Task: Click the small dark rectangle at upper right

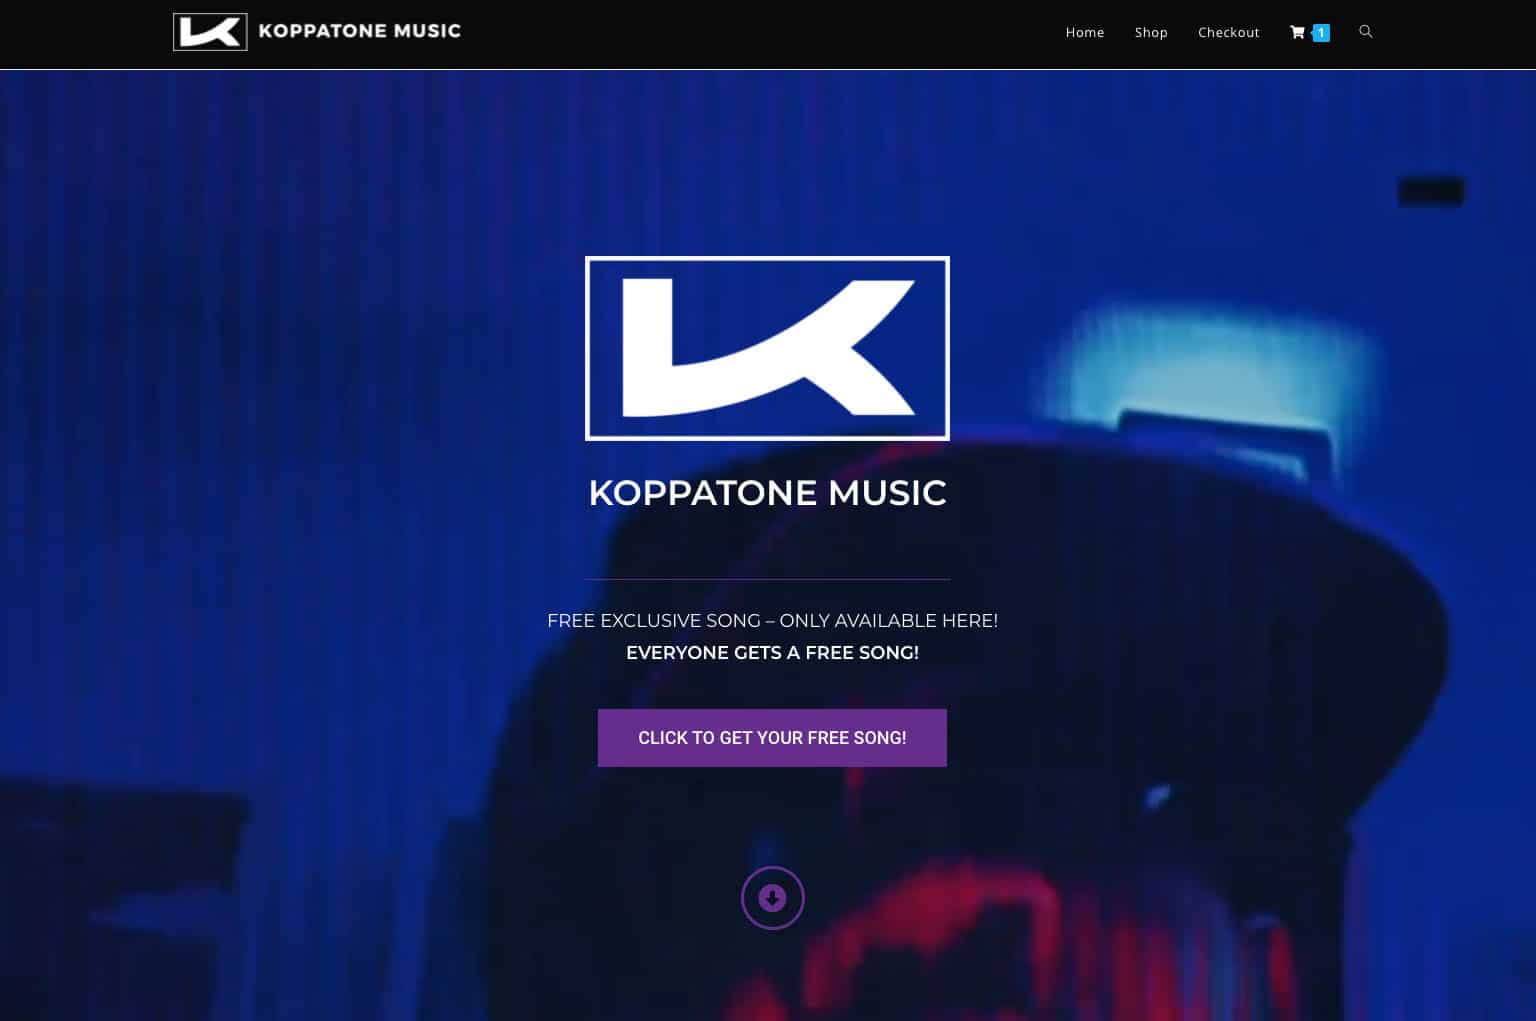Action: (x=1431, y=191)
